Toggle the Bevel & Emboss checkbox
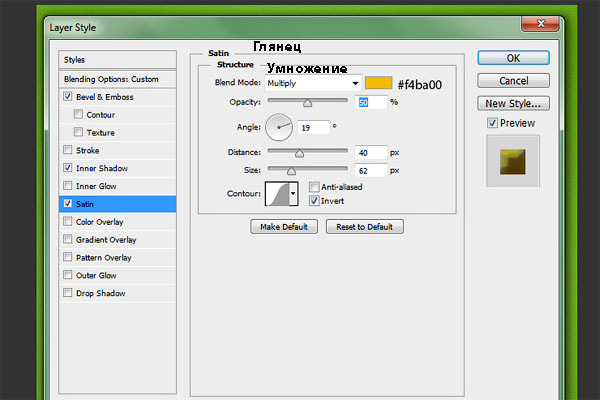The image size is (600, 400). pyautogui.click(x=68, y=96)
